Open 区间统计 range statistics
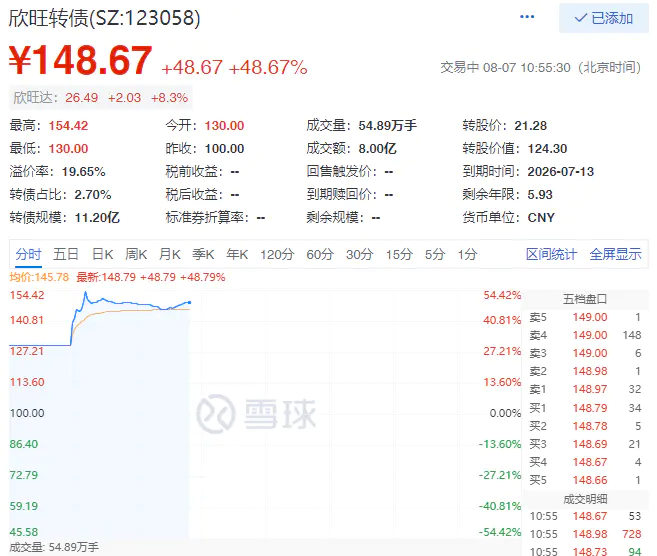 point(551,254)
